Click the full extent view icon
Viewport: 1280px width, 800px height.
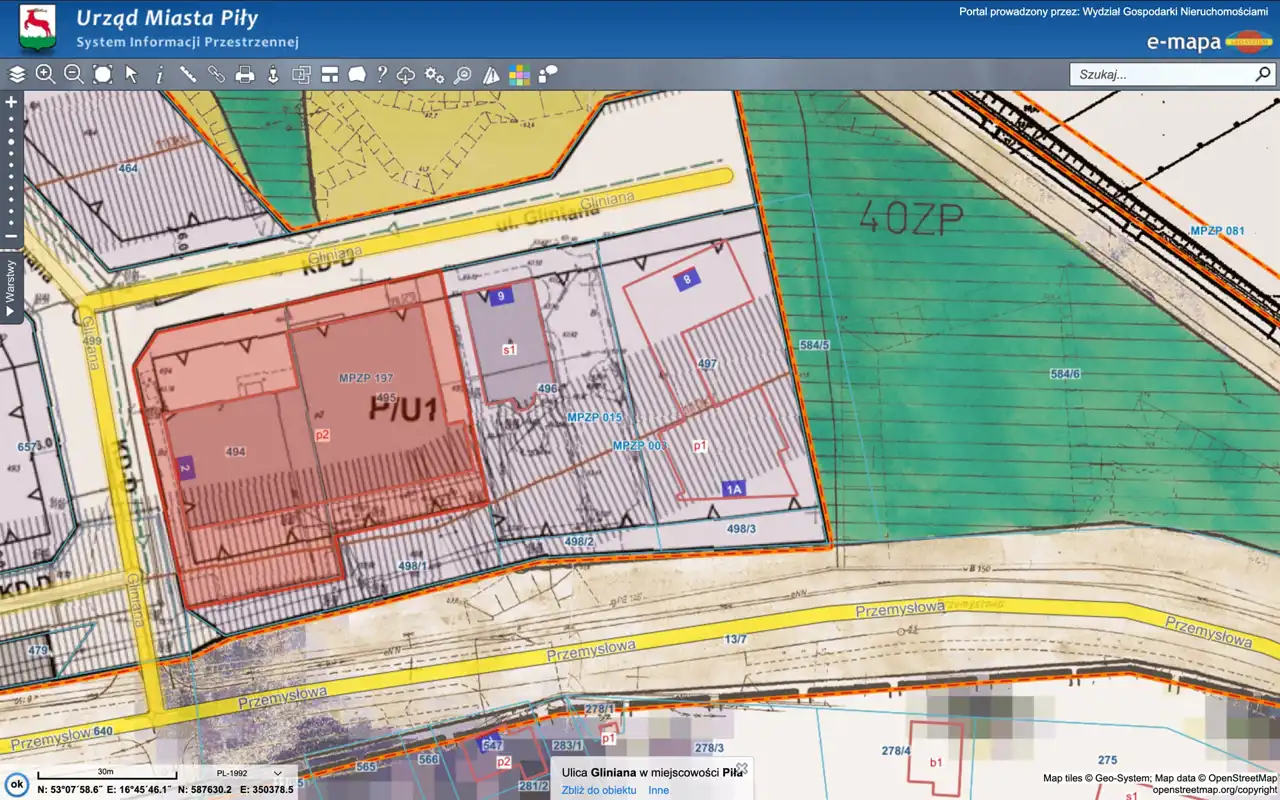tap(102, 74)
